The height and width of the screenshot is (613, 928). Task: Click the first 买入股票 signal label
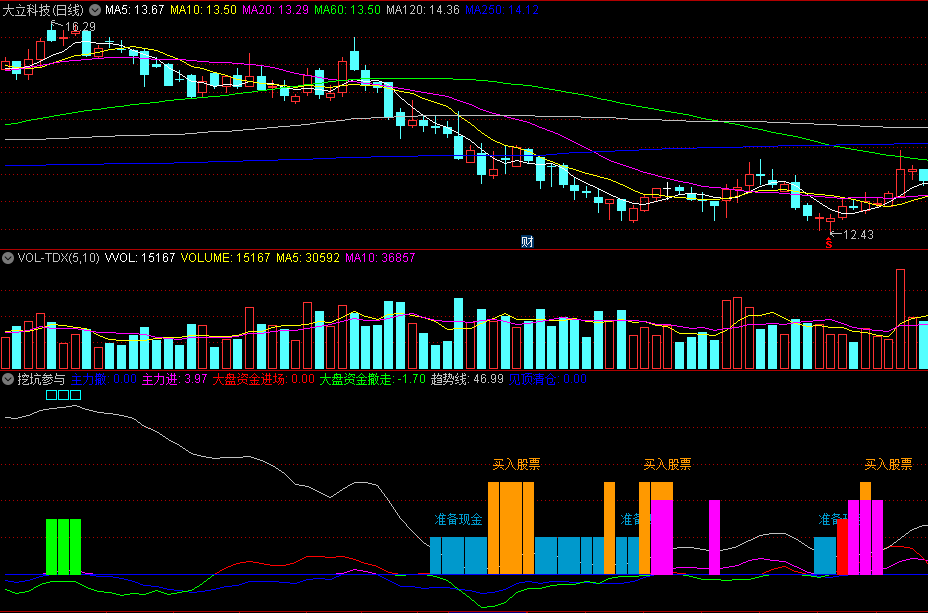[x=517, y=464]
